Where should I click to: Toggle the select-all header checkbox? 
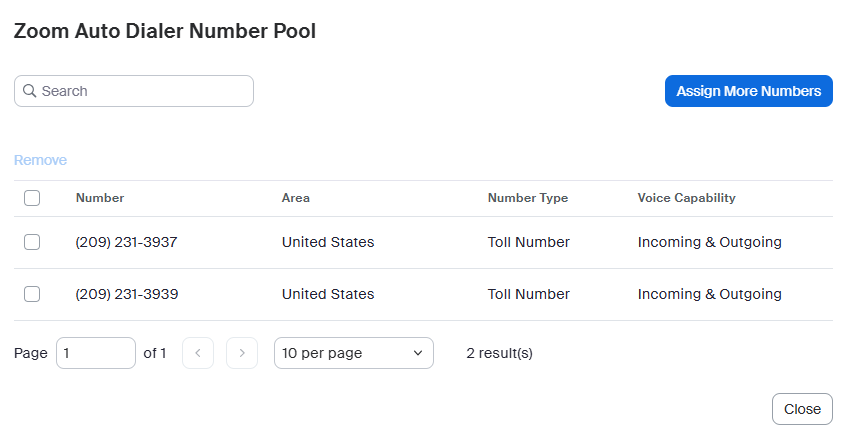coord(32,198)
